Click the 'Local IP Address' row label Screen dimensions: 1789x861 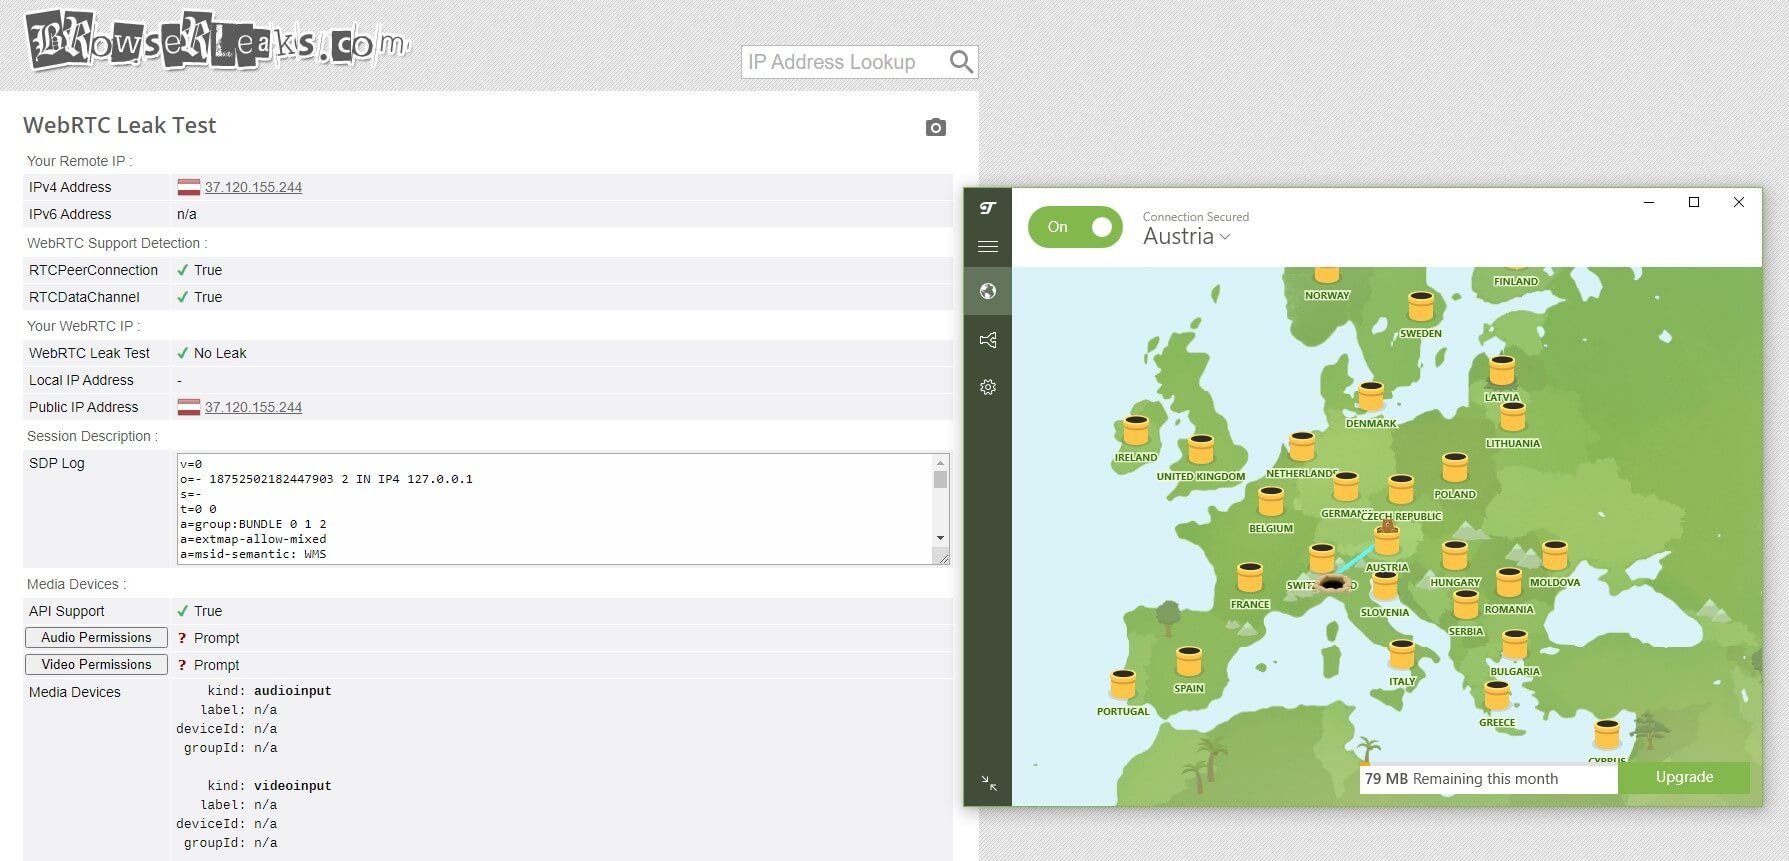81,380
